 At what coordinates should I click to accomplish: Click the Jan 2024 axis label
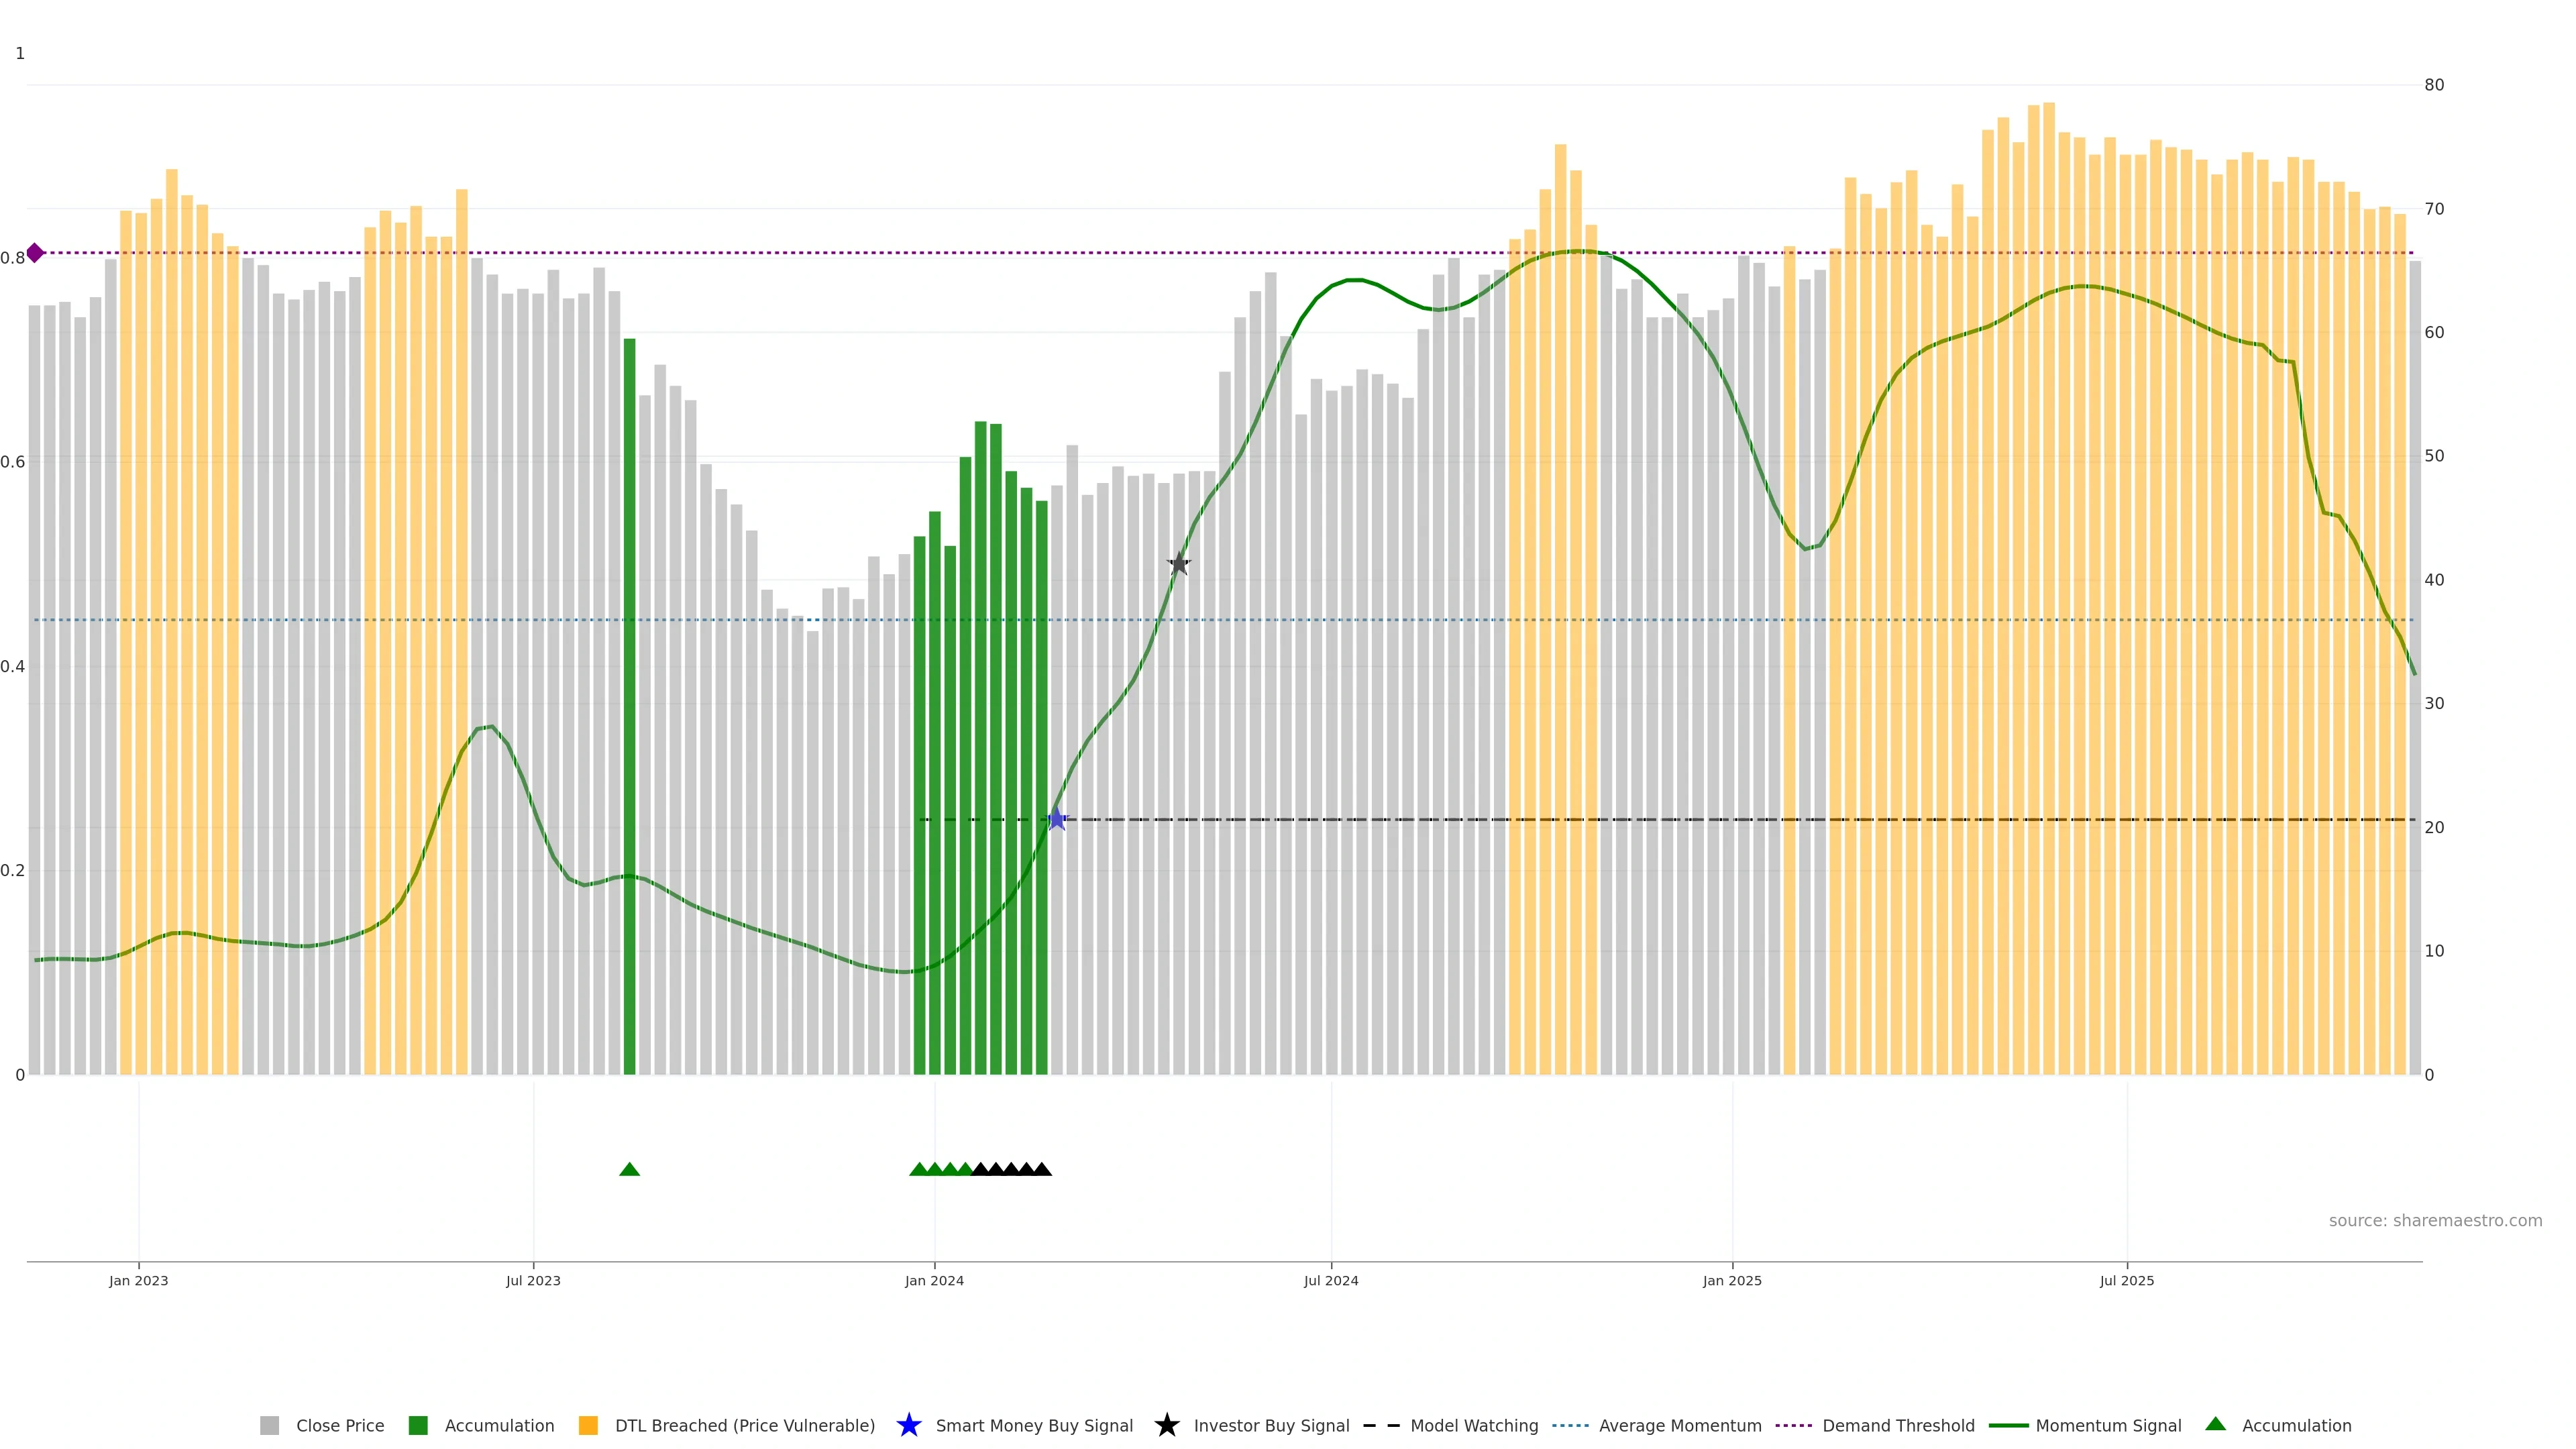[934, 1280]
